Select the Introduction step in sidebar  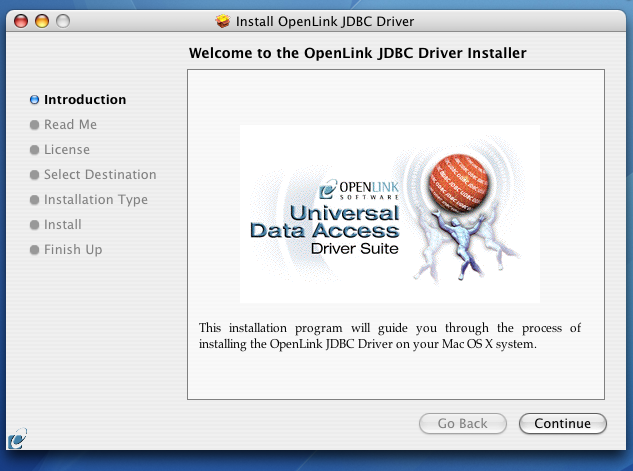85,100
